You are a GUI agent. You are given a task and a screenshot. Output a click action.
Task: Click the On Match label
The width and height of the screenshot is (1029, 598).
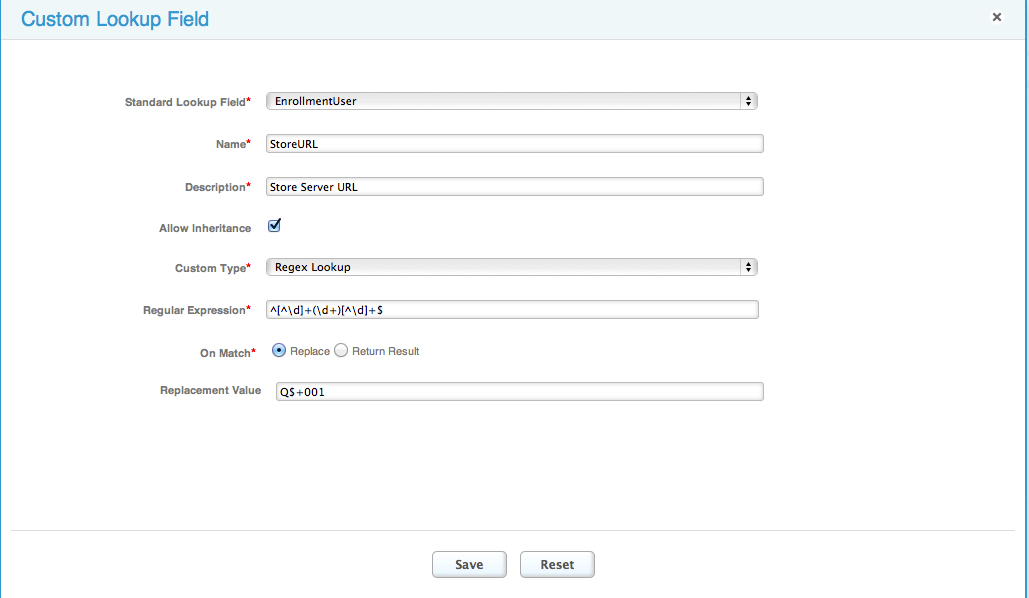228,353
